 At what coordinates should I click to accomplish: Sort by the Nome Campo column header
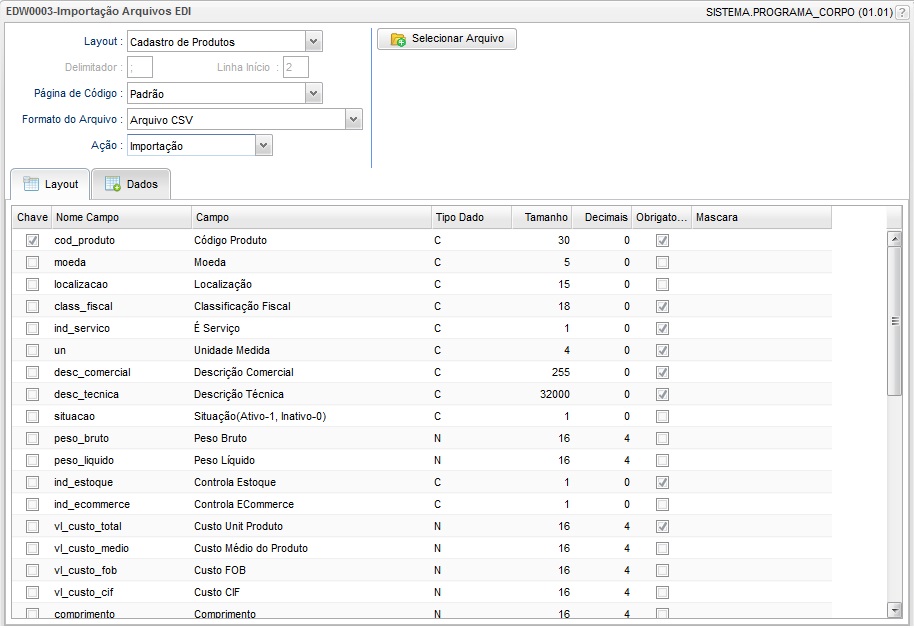click(120, 218)
